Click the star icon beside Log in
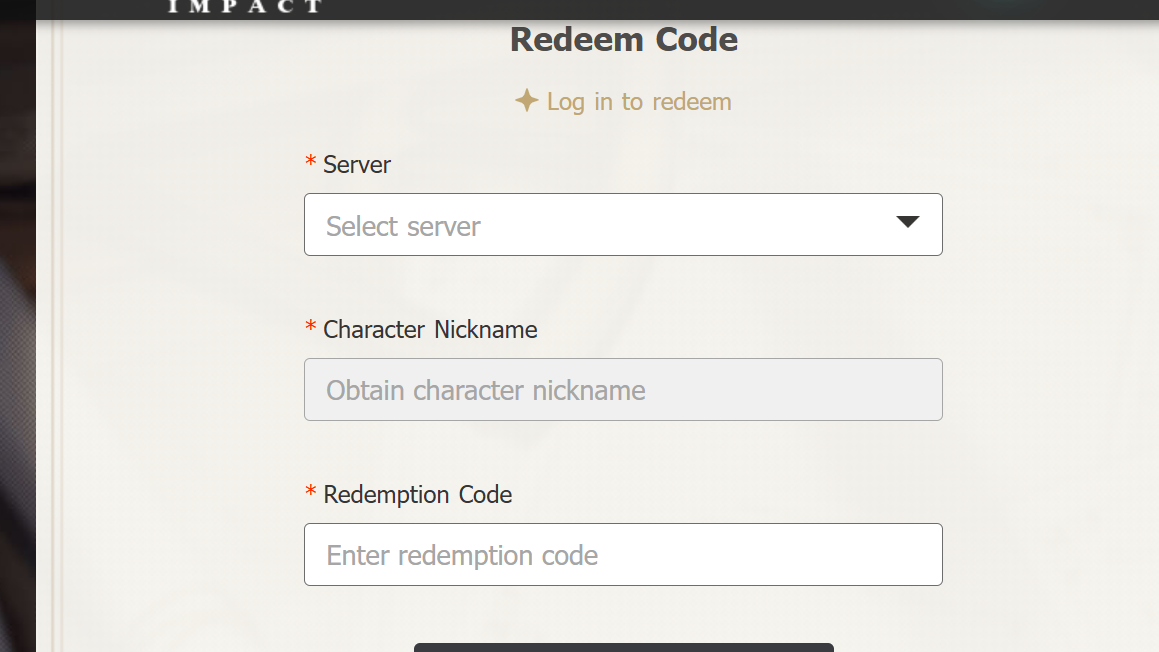 coord(526,101)
